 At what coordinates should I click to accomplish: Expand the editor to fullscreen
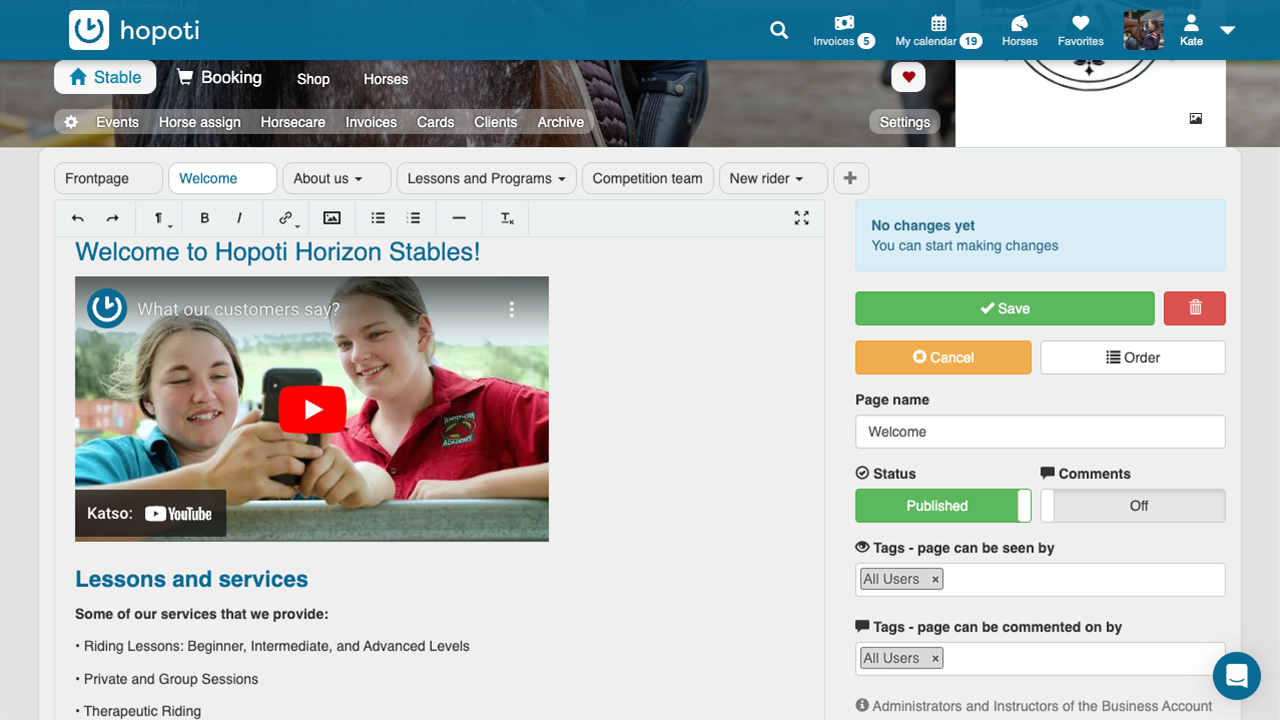802,218
